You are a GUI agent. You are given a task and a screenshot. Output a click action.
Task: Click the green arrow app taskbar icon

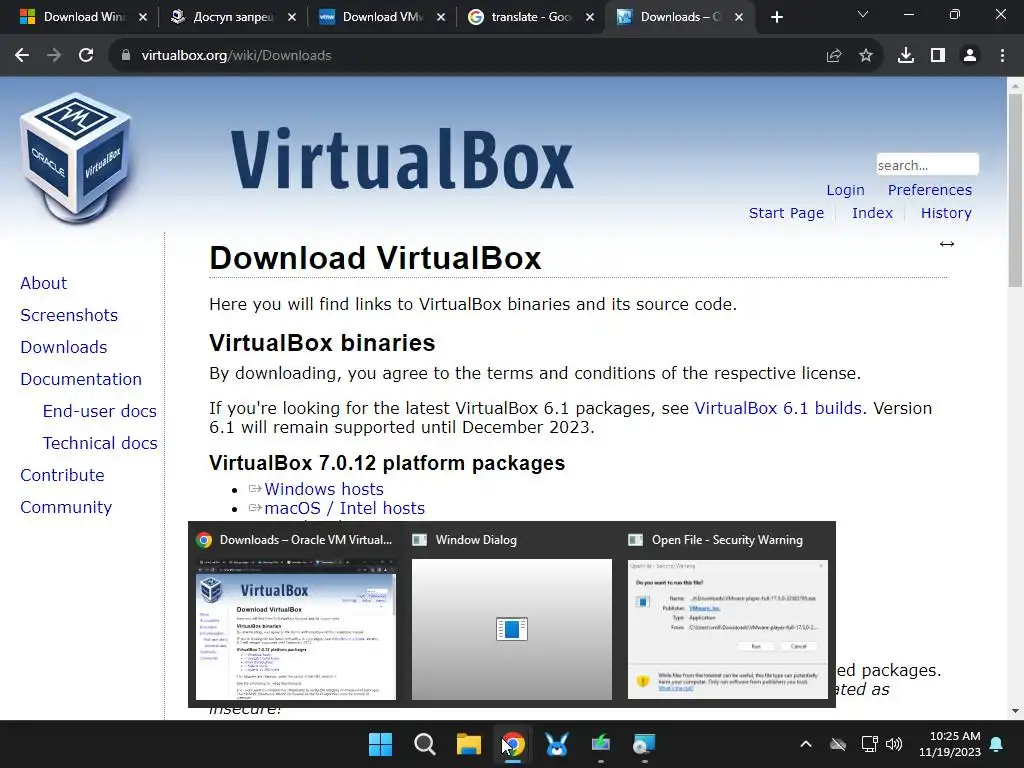(601, 744)
